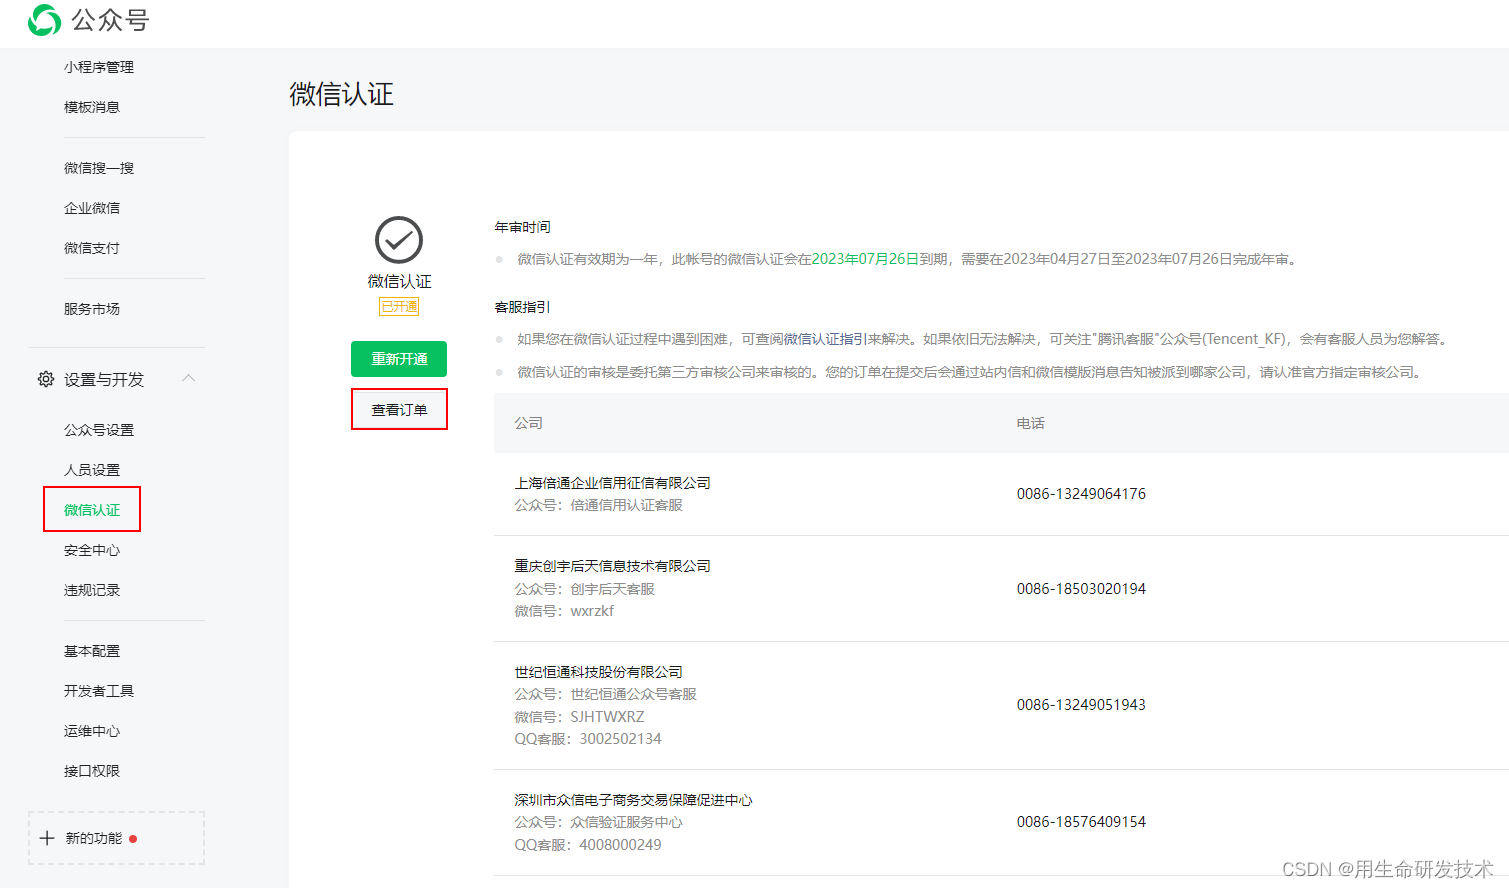Click the 客服指引 section heading

[522, 307]
